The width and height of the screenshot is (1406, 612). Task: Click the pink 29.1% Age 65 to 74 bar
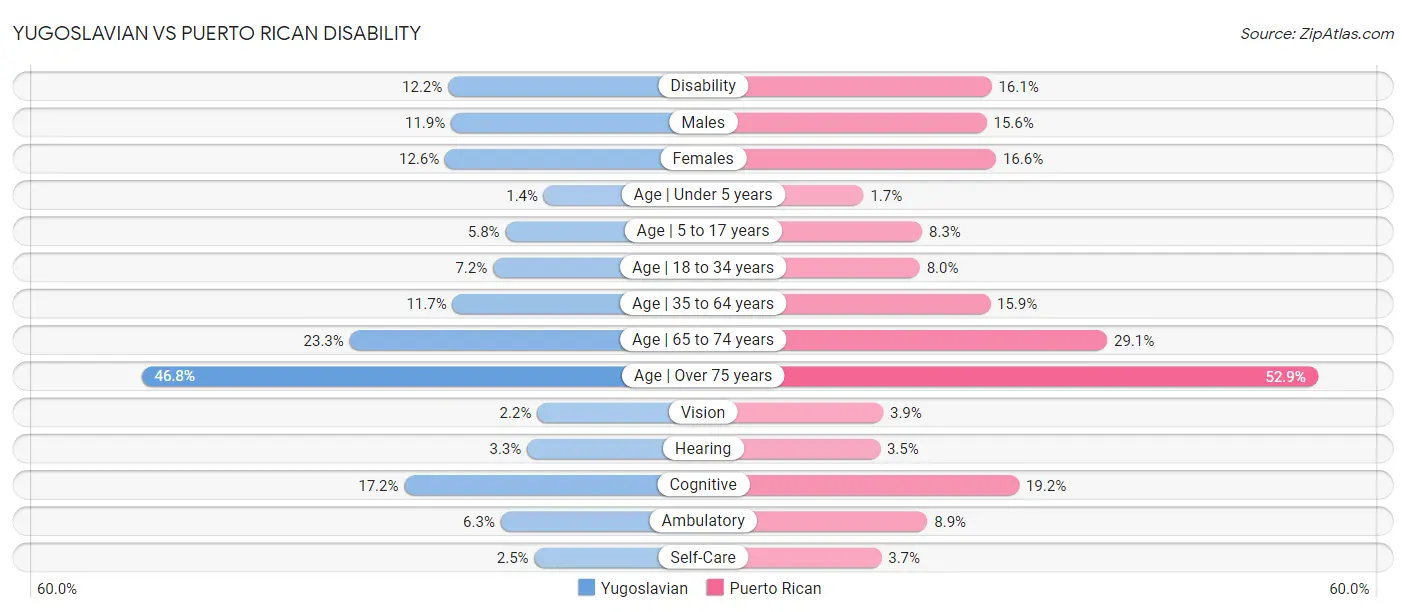(945, 340)
